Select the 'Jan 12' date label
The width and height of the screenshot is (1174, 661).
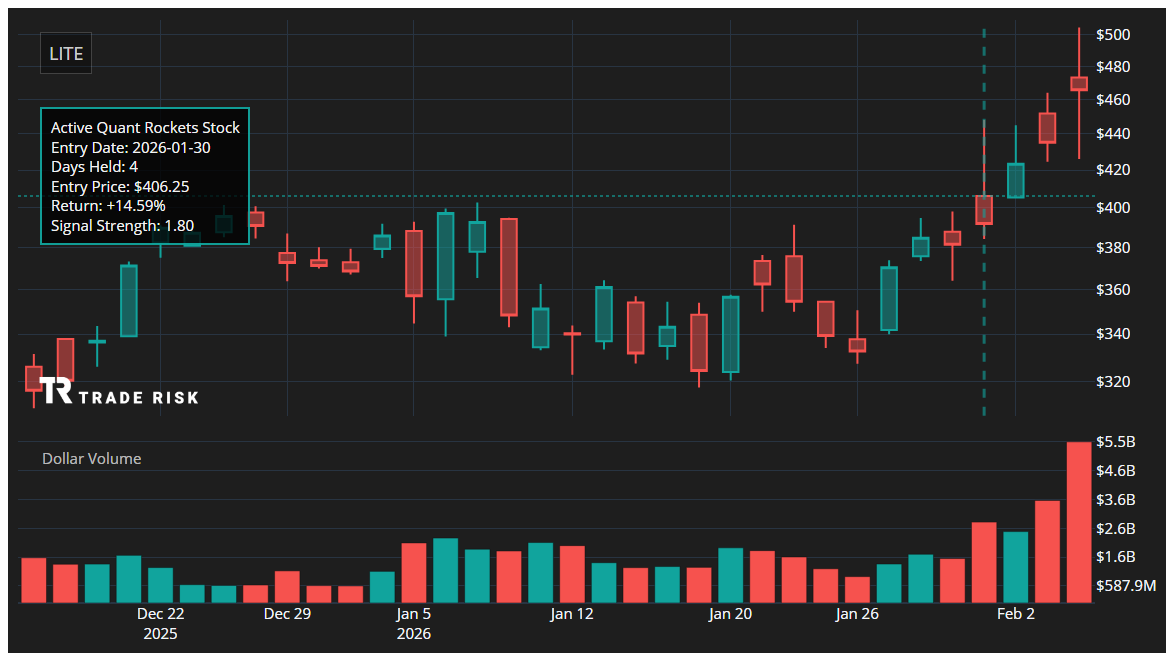pos(572,614)
